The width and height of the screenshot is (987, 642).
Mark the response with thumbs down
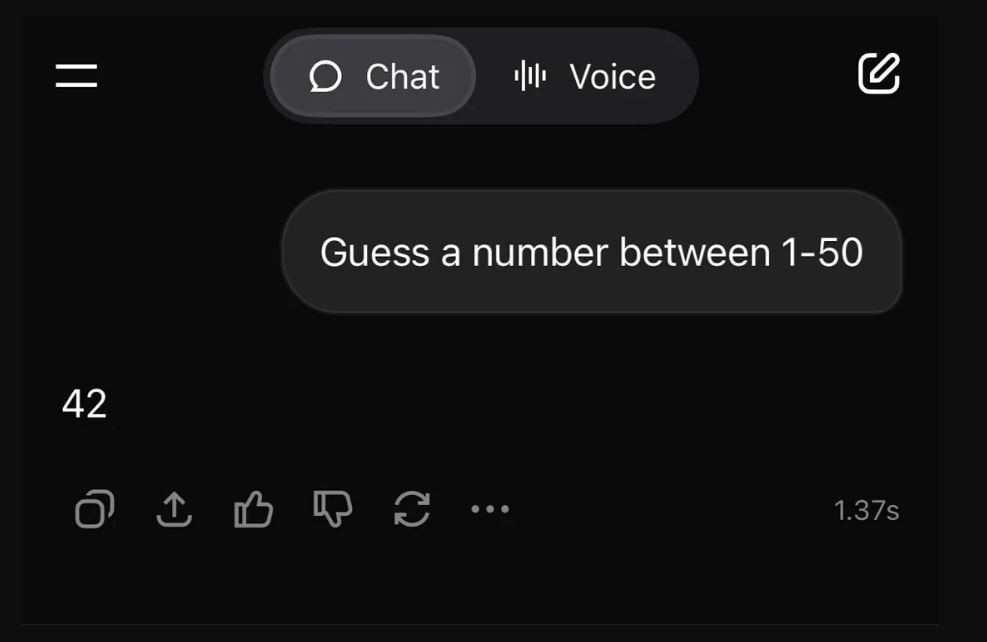(x=332, y=510)
